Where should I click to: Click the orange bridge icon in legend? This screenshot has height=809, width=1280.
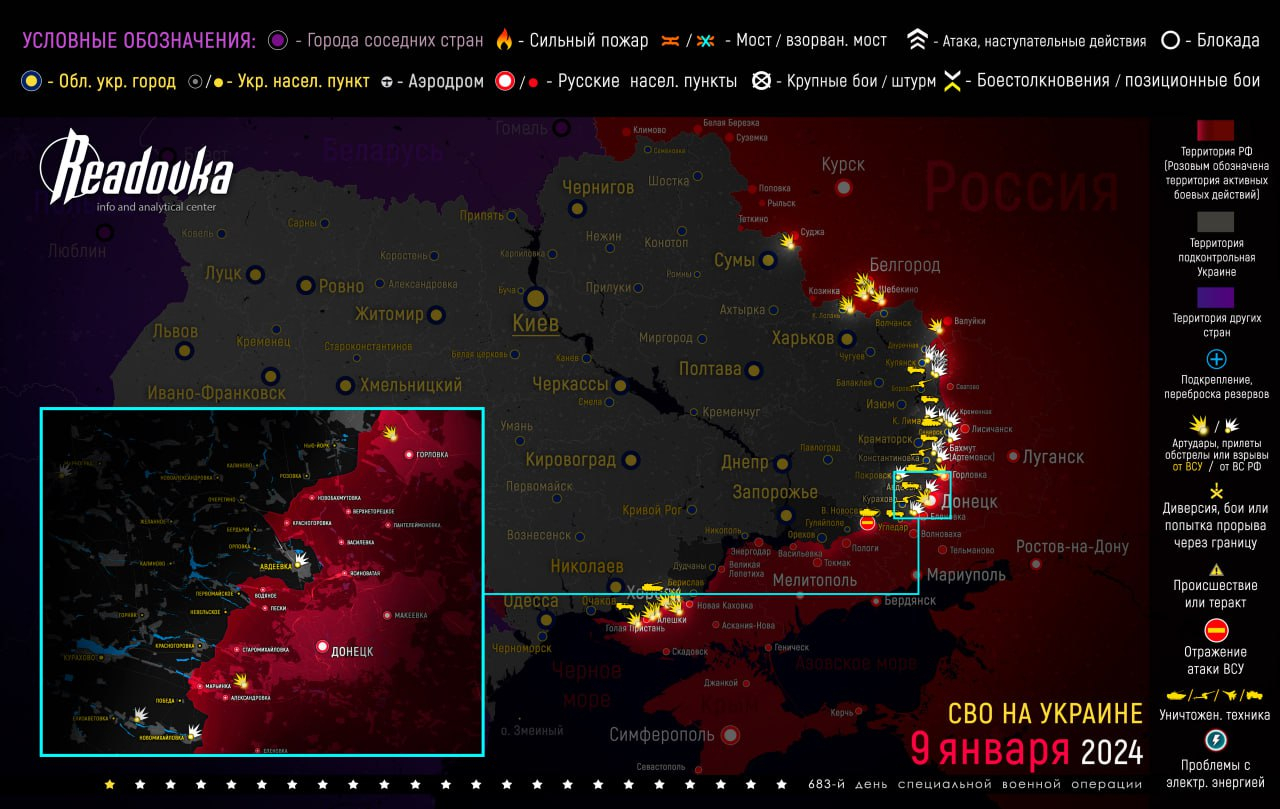click(x=670, y=41)
